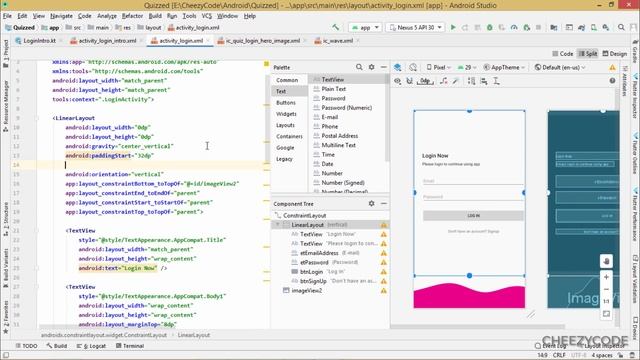Open the Build tool window
This screenshot has height=360, width=640.
(x=57, y=346)
